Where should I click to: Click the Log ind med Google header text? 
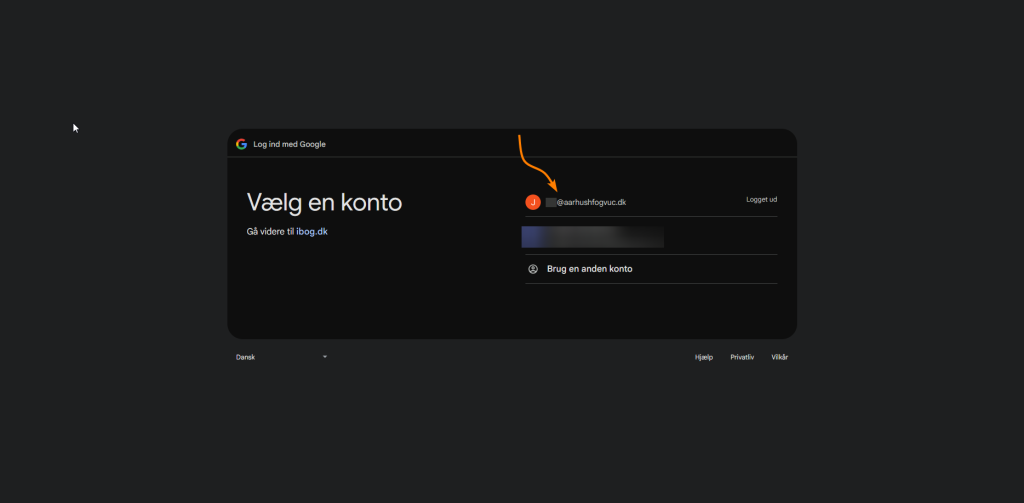coord(289,144)
